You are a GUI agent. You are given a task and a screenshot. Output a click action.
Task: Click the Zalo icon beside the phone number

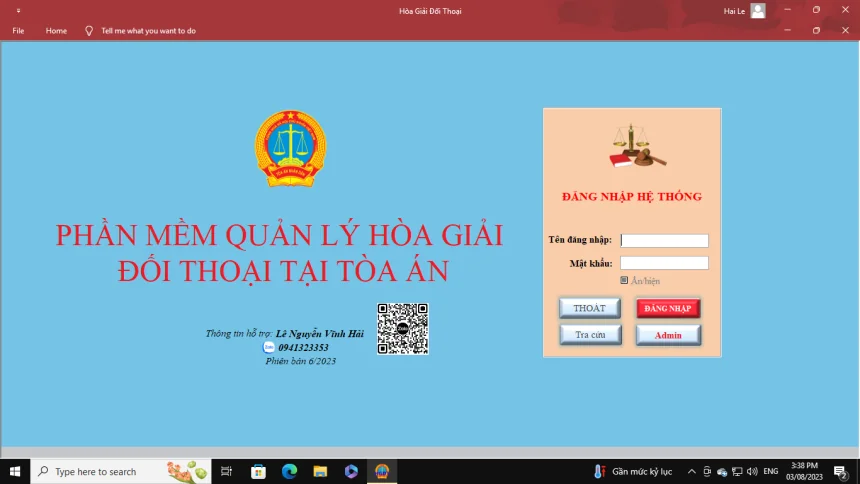(269, 347)
